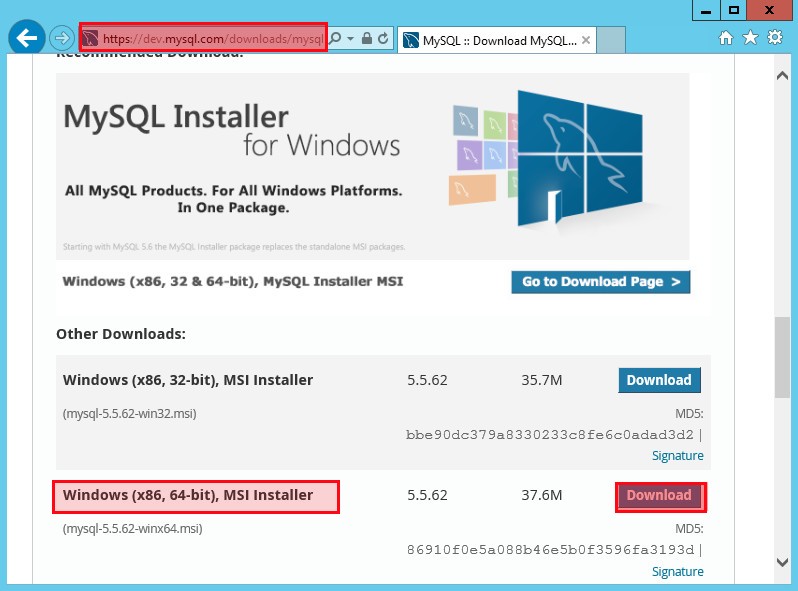Image resolution: width=798 pixels, height=591 pixels.
Task: Click the security lock icon
Action: pos(366,38)
